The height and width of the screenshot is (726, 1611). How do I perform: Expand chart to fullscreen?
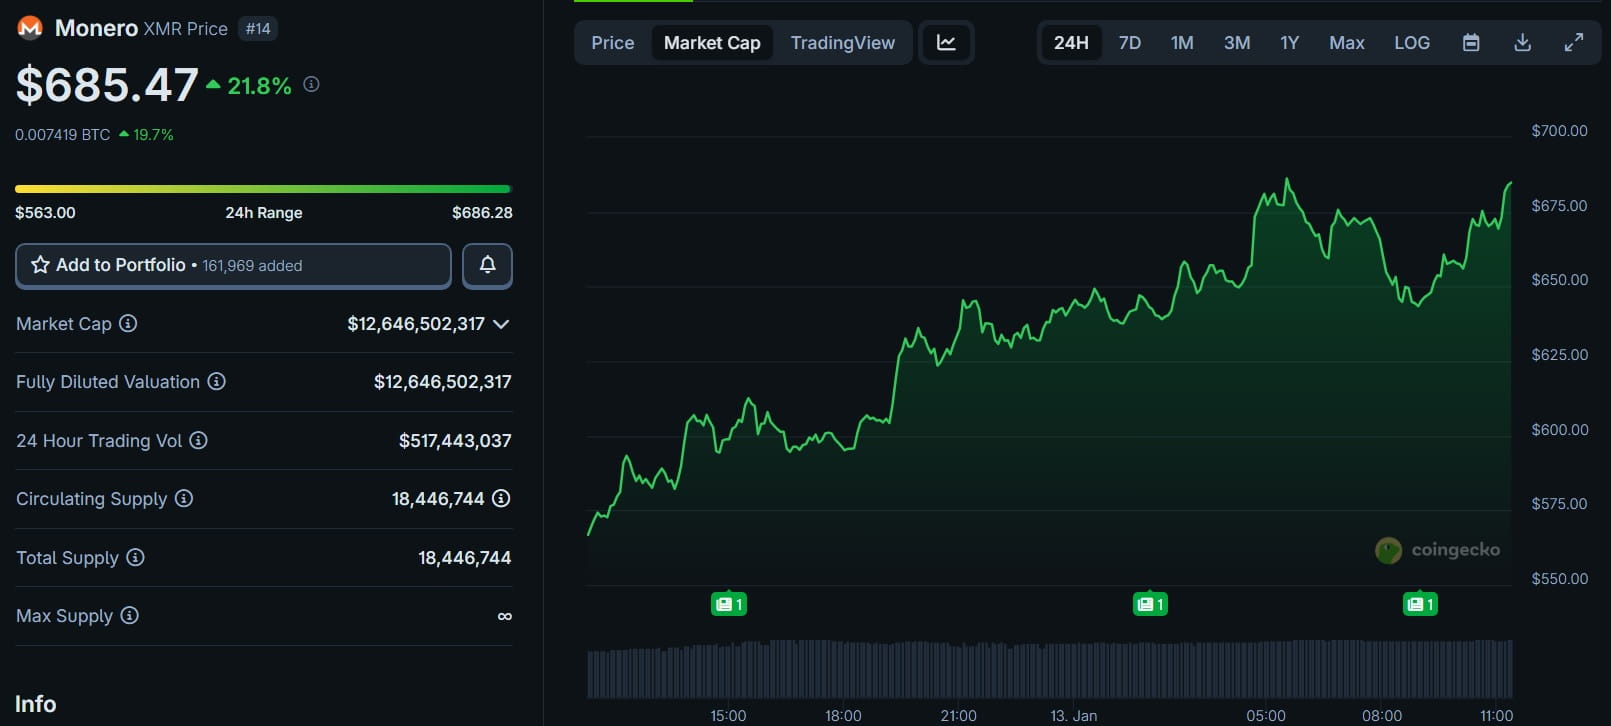[1573, 43]
